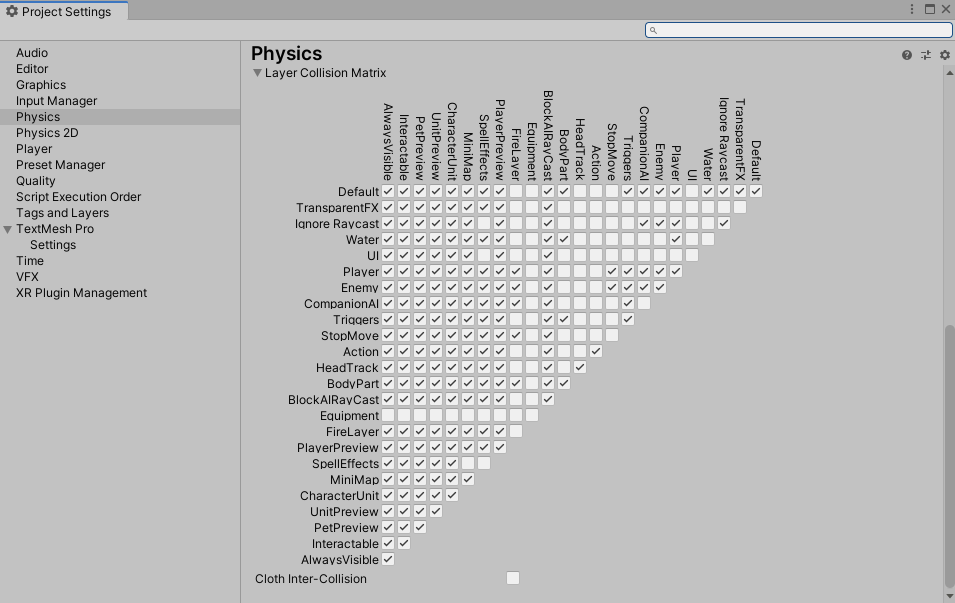This screenshot has width=955, height=603.
Task: Click scrollbar down arrow in Physics panel
Action: coord(950,597)
